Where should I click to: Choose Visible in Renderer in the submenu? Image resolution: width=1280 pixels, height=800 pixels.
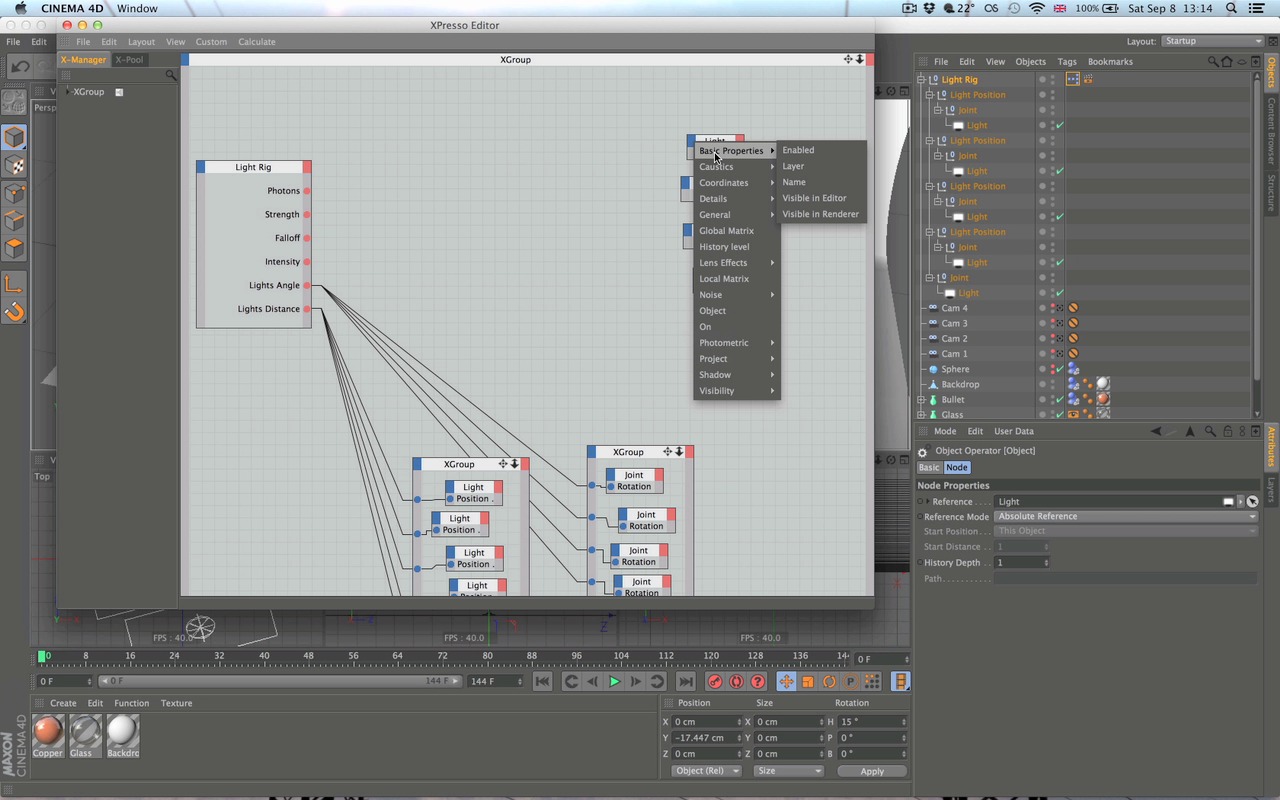pos(820,214)
